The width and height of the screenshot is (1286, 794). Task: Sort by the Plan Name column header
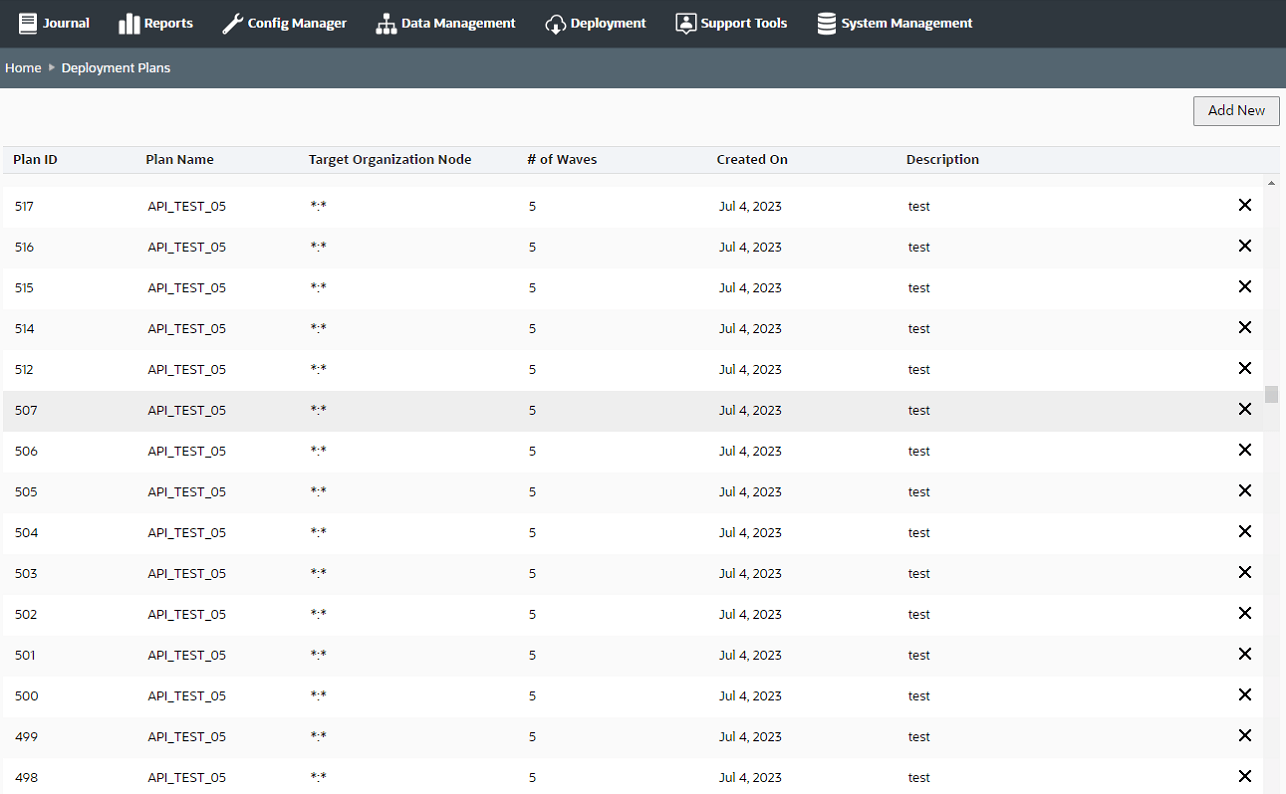[x=180, y=160]
